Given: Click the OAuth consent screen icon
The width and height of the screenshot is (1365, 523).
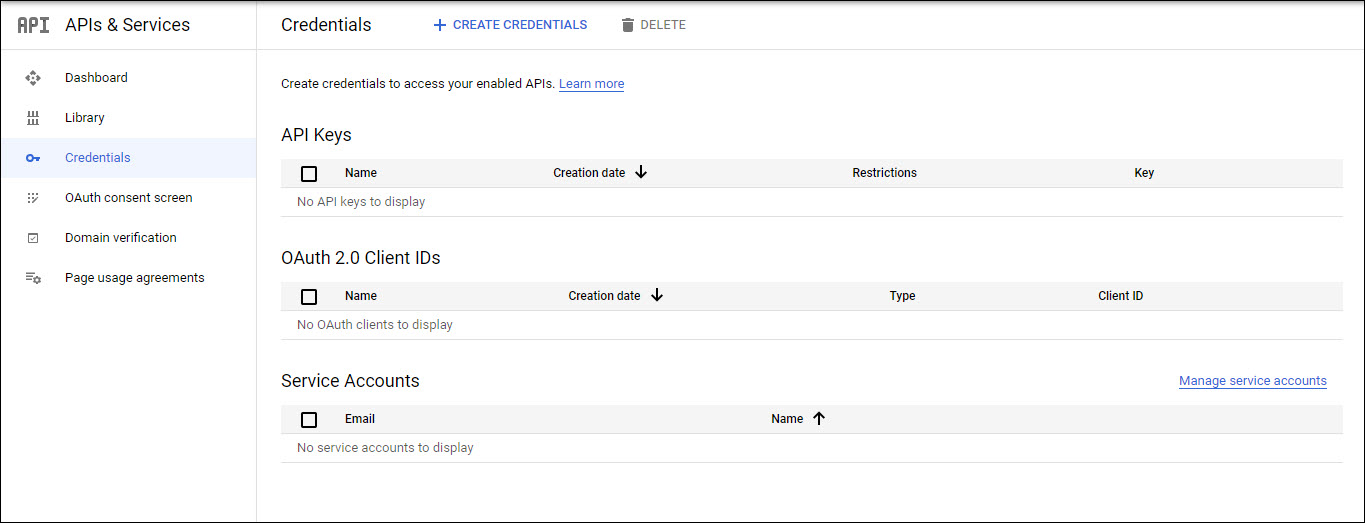Looking at the screenshot, I should tap(33, 198).
